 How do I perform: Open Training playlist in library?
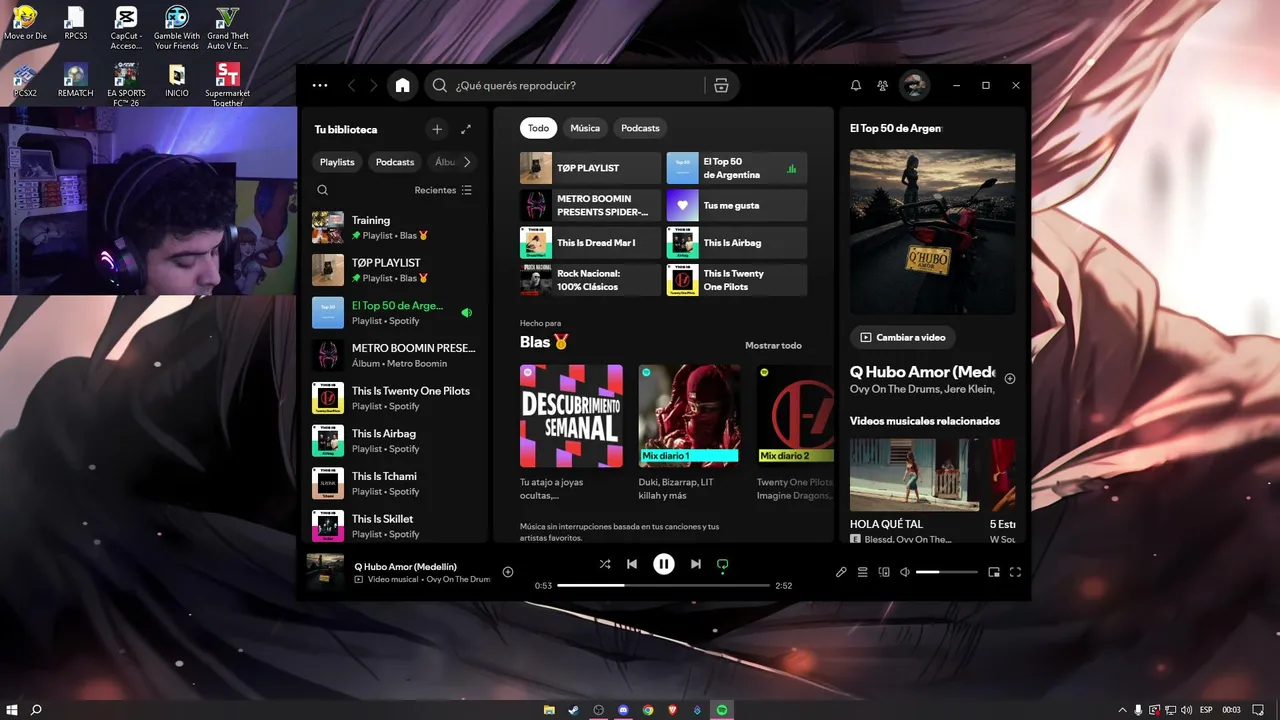pyautogui.click(x=394, y=227)
